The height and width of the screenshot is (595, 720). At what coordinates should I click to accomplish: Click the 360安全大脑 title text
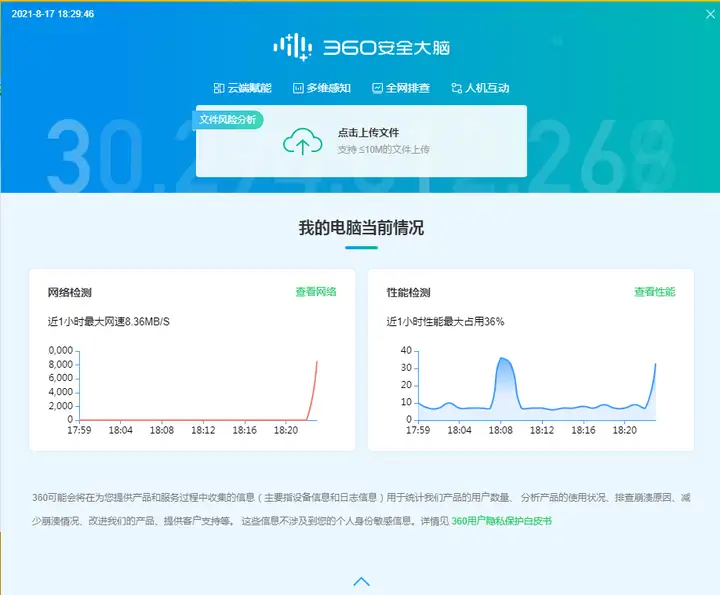(387, 47)
